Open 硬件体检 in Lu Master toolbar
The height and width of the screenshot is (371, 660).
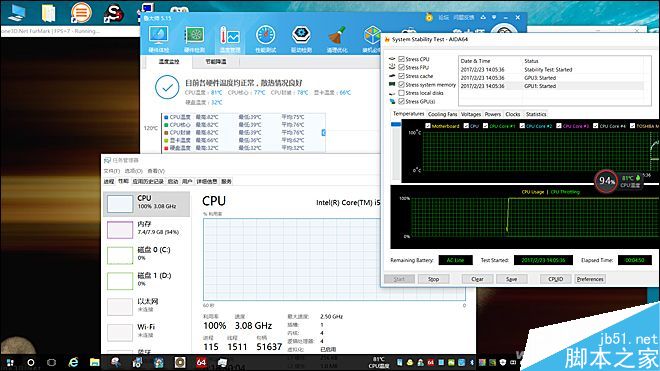point(159,40)
